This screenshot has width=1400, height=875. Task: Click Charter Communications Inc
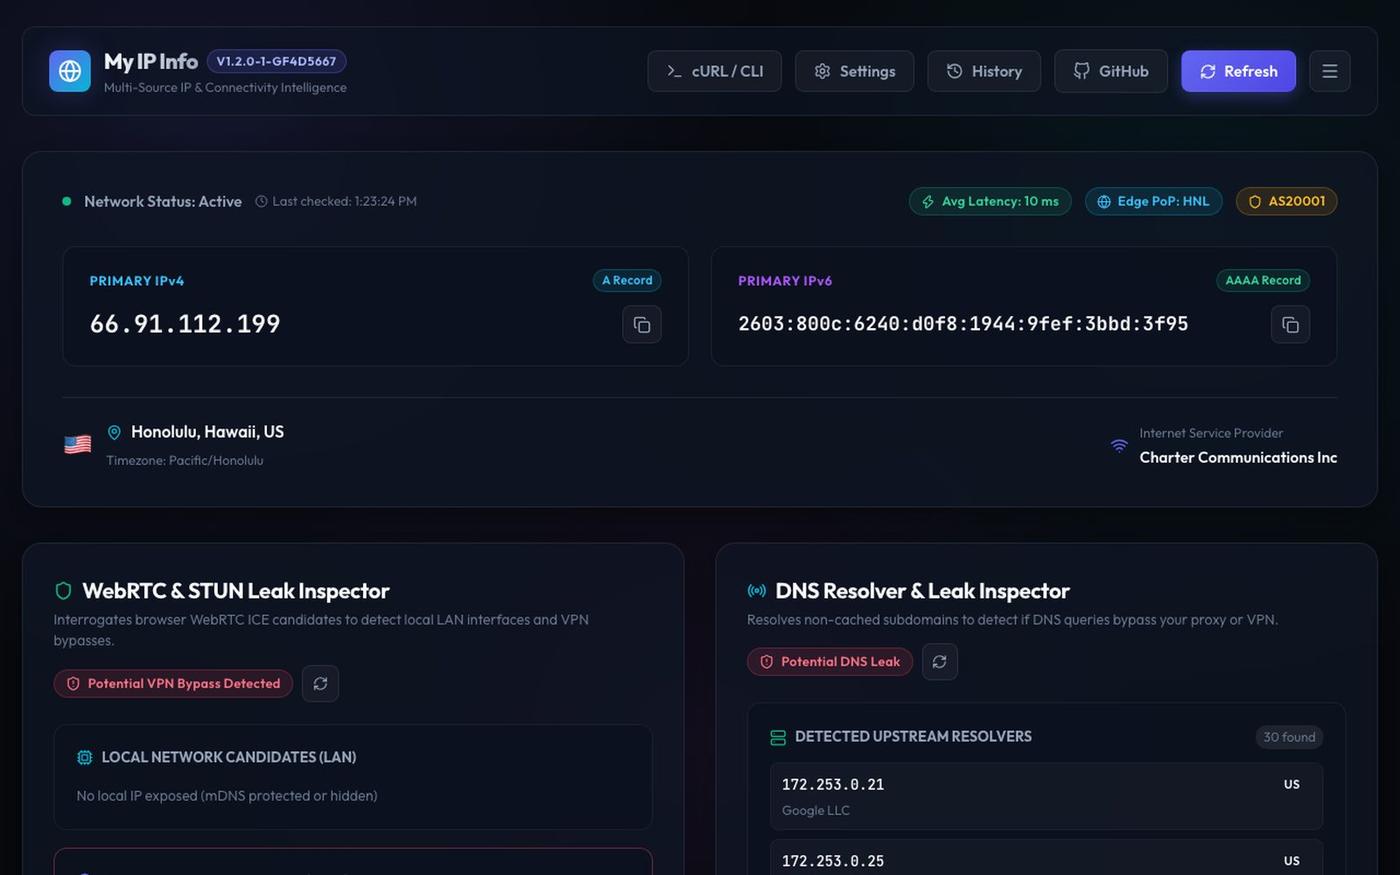1238,457
